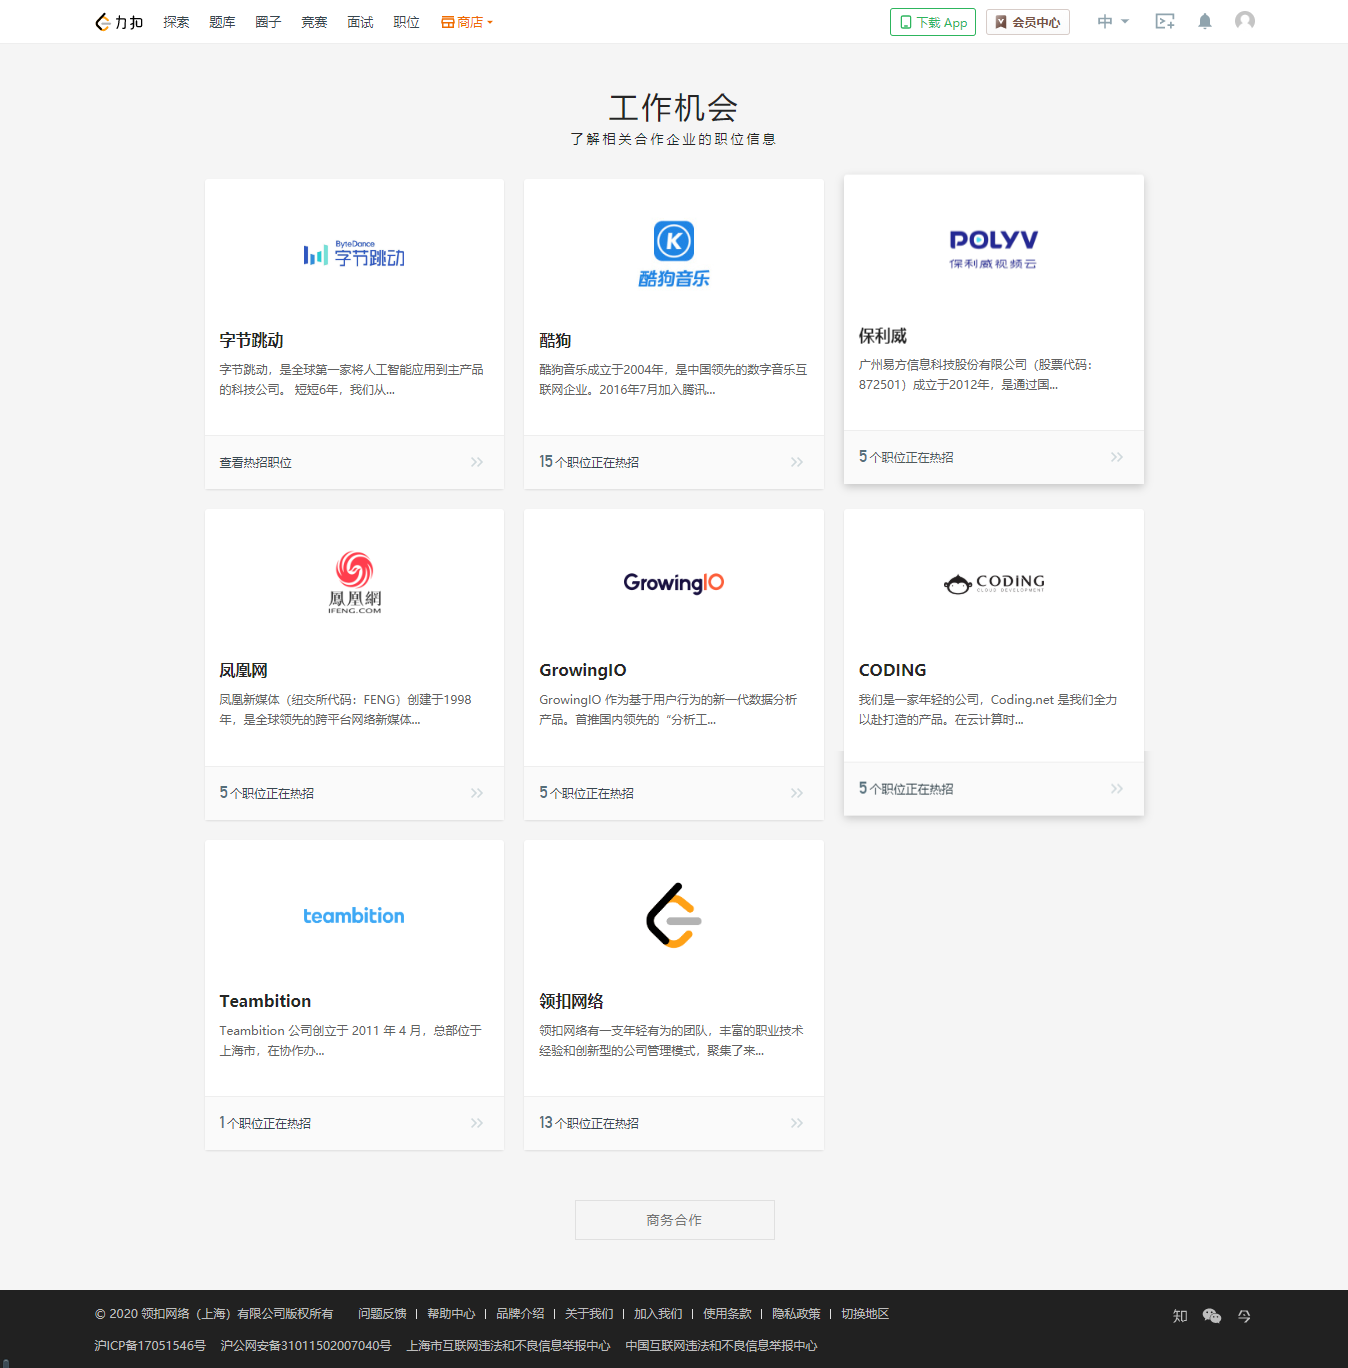Click the 下载 App button
Screen dimensions: 1348x1368
pyautogui.click(x=933, y=22)
